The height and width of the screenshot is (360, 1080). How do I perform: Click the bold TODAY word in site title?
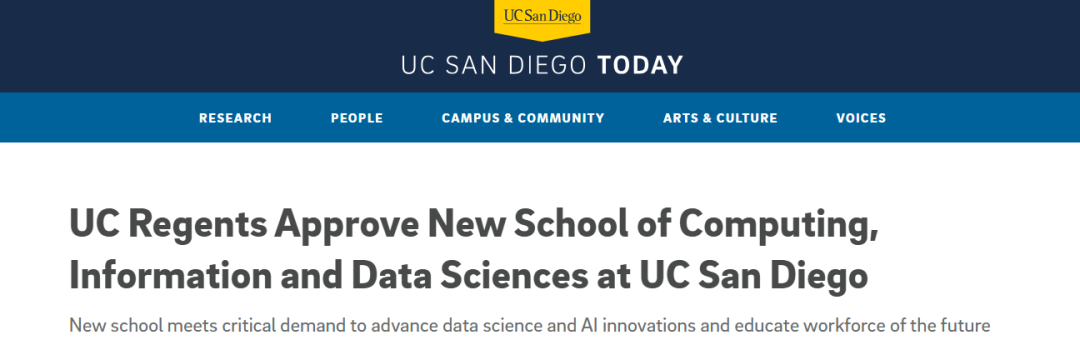click(x=640, y=65)
